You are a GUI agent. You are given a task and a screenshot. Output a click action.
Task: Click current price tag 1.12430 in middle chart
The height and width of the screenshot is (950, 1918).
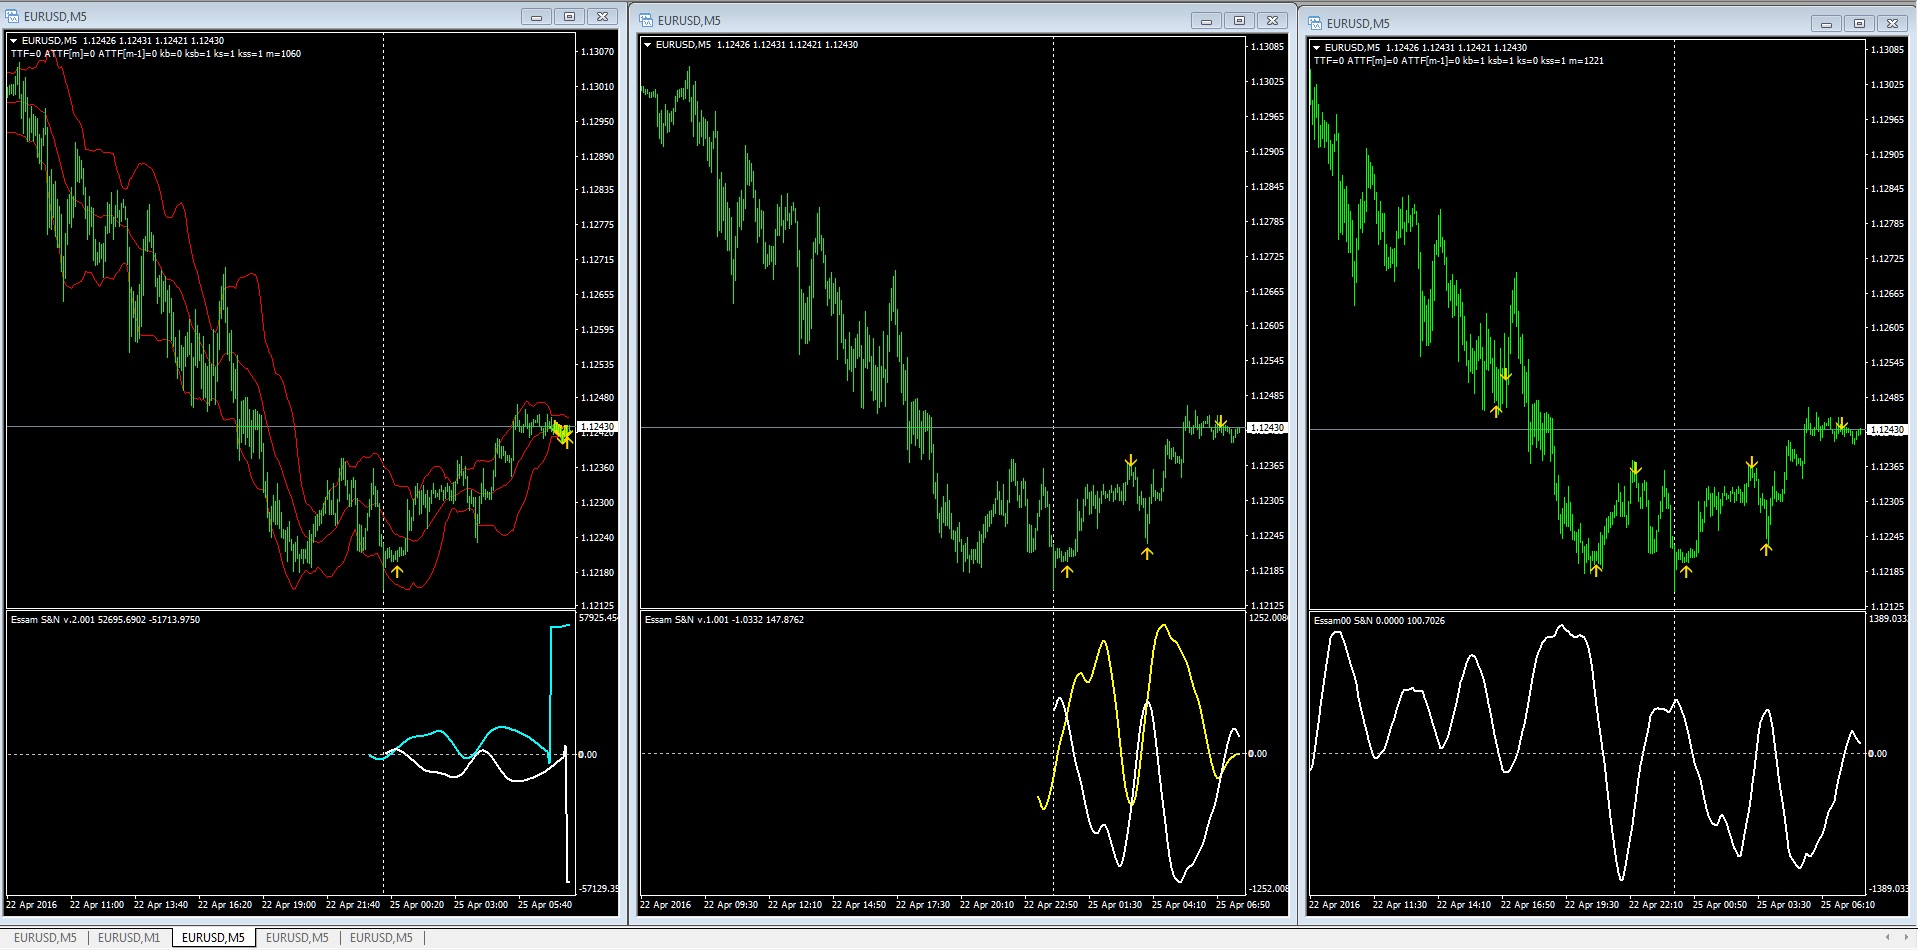pos(1267,428)
